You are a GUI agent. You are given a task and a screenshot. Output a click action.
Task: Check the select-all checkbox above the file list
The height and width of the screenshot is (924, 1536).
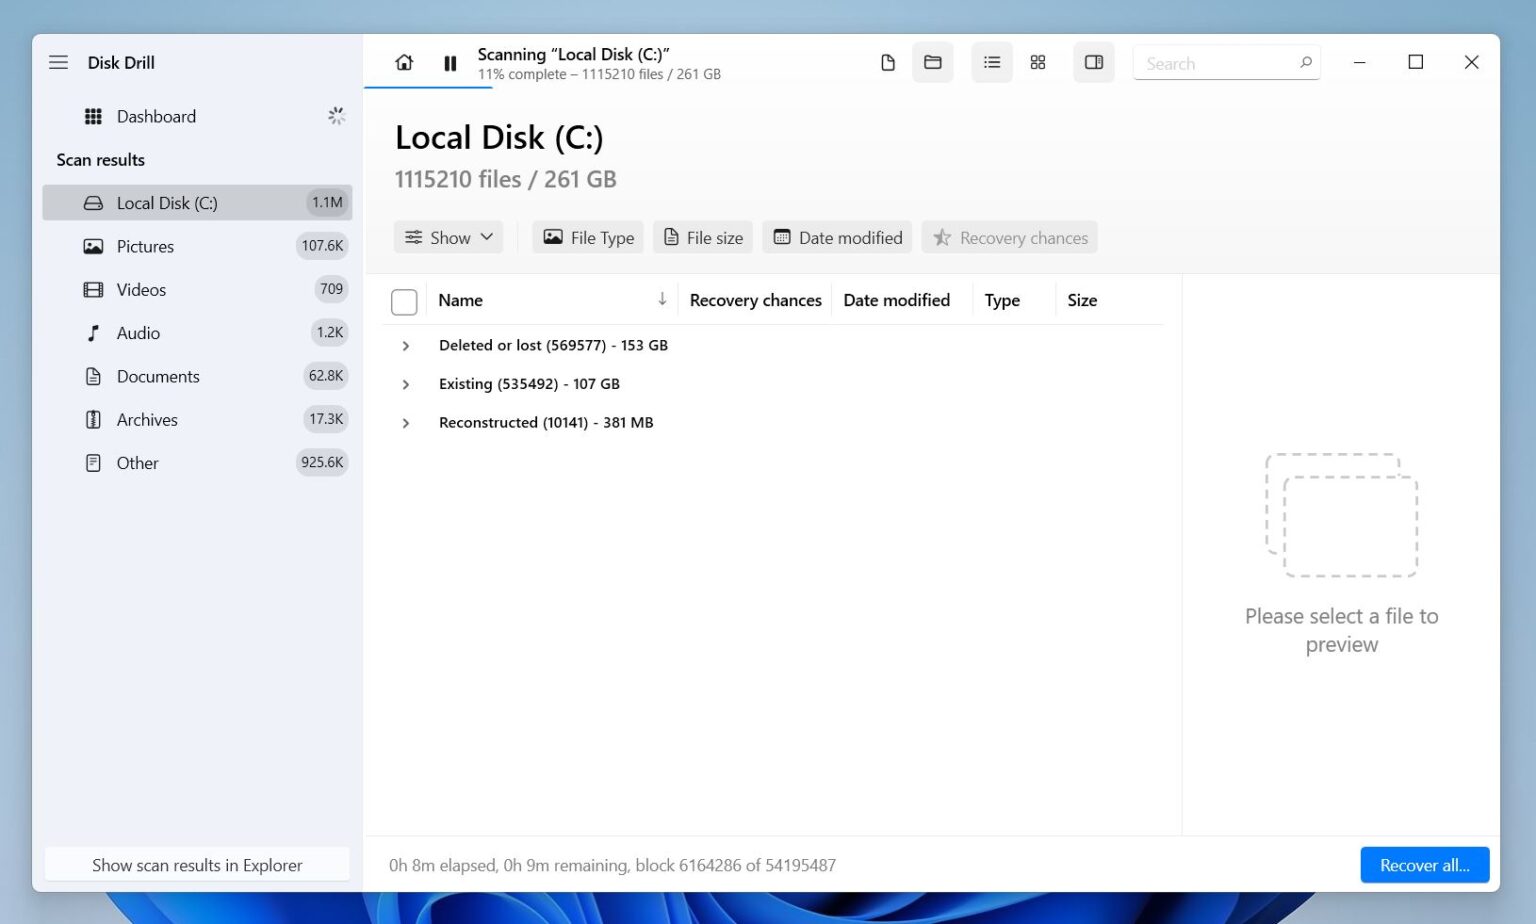404,300
